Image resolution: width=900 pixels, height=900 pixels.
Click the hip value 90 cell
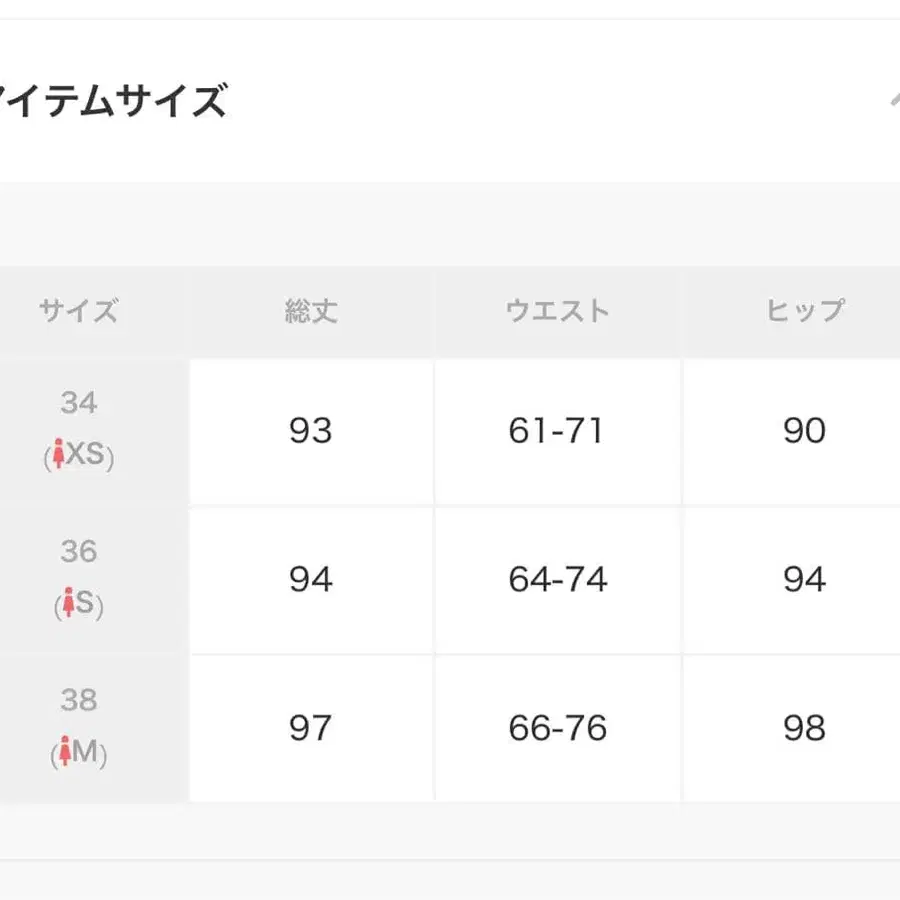804,431
